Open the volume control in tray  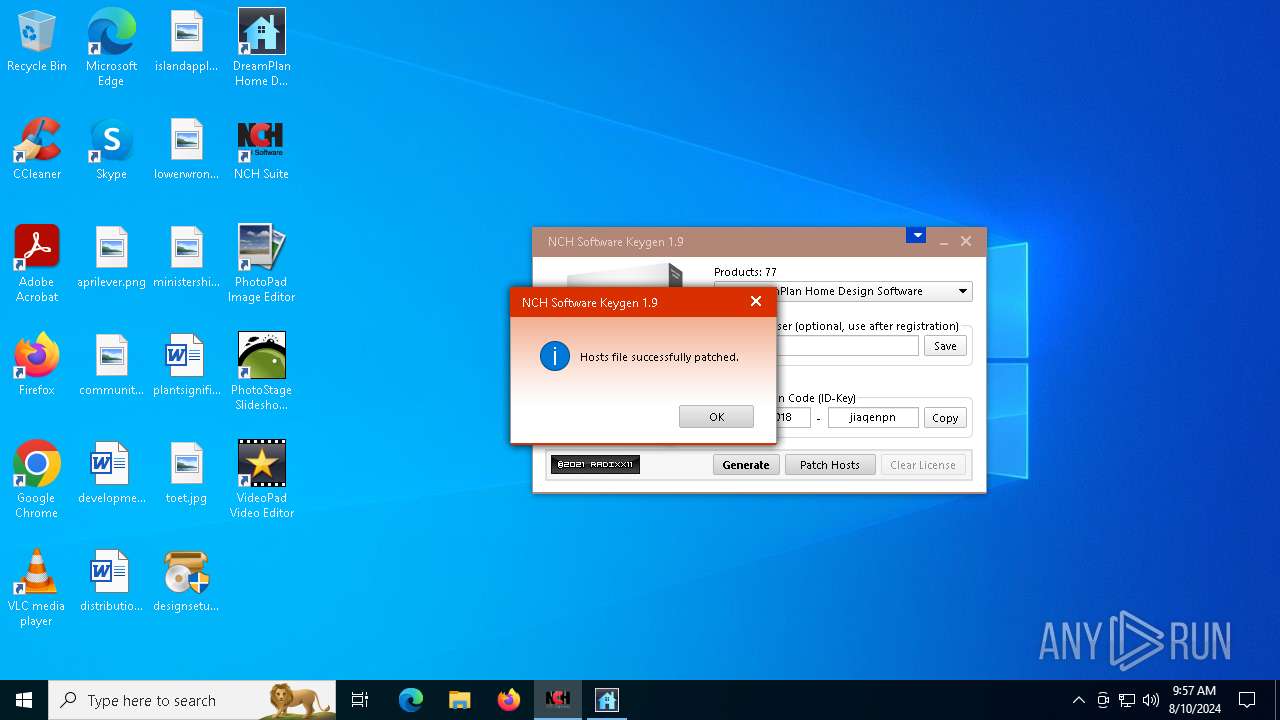point(1151,700)
